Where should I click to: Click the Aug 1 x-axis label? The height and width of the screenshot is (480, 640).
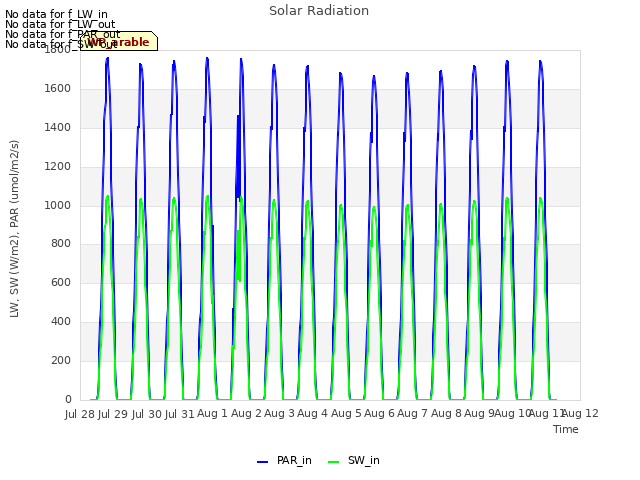point(212,414)
